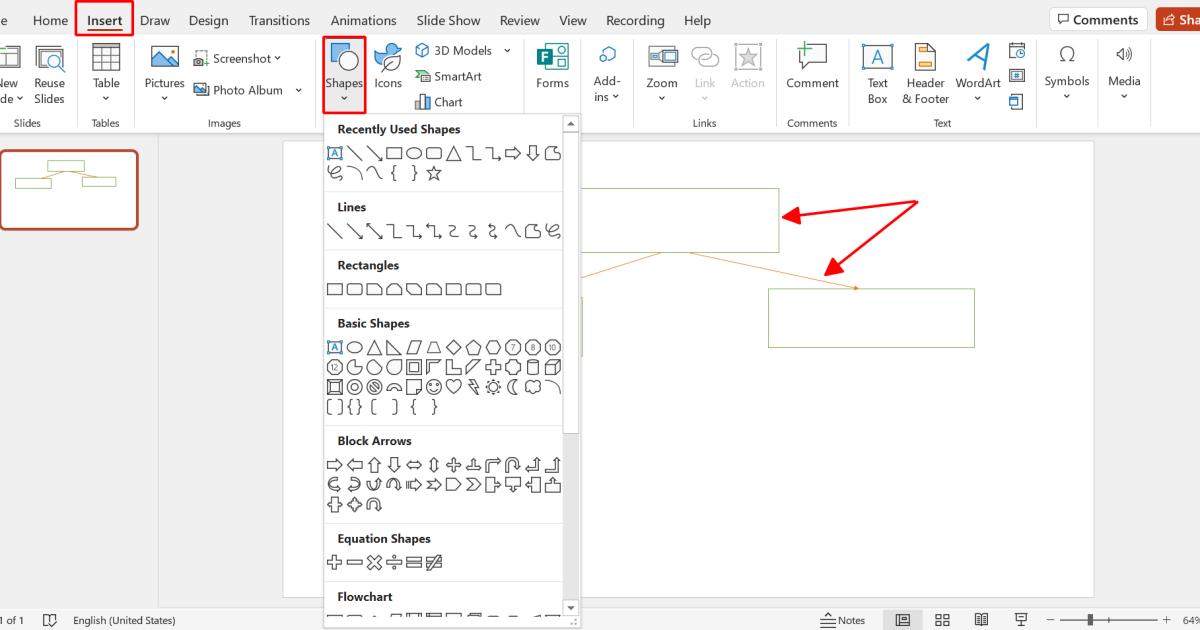The height and width of the screenshot is (630, 1200).
Task: Switch to the Animations ribbon tab
Action: (363, 20)
